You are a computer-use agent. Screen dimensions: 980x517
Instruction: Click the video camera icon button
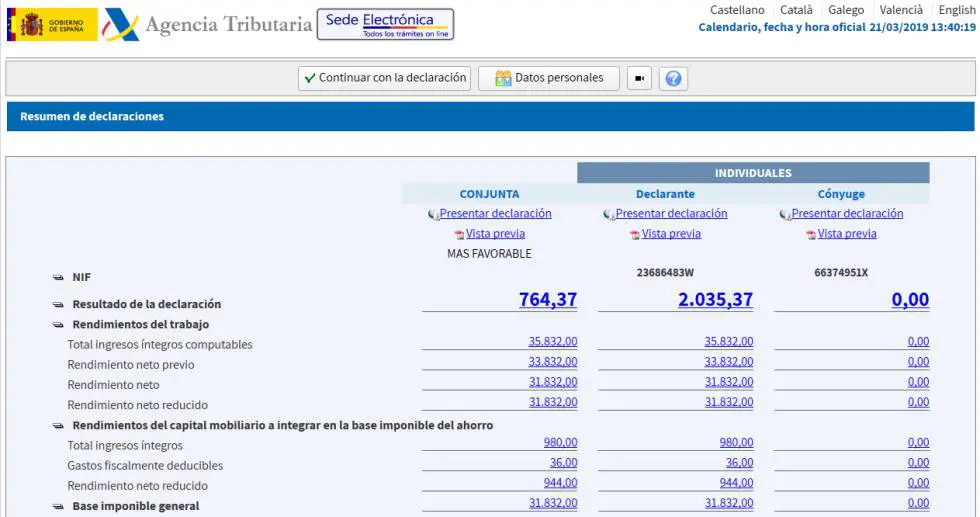[x=639, y=78]
